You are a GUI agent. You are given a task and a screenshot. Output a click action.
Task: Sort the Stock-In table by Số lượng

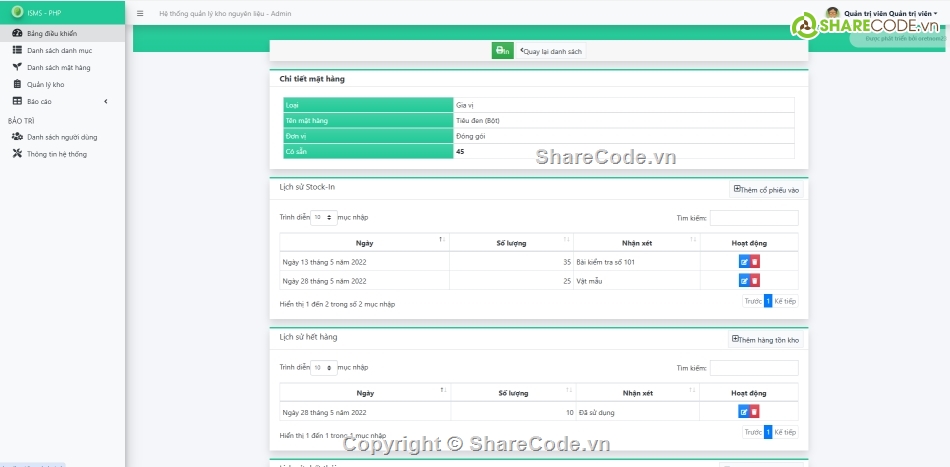coord(512,241)
